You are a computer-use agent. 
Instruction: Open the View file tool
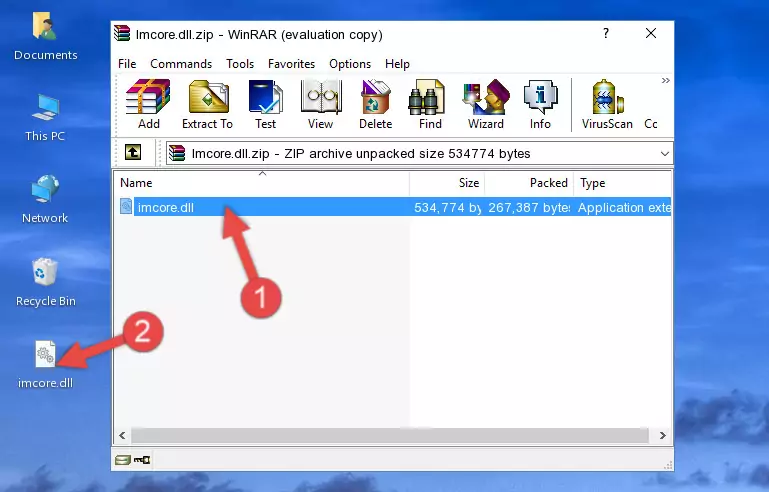click(x=321, y=104)
